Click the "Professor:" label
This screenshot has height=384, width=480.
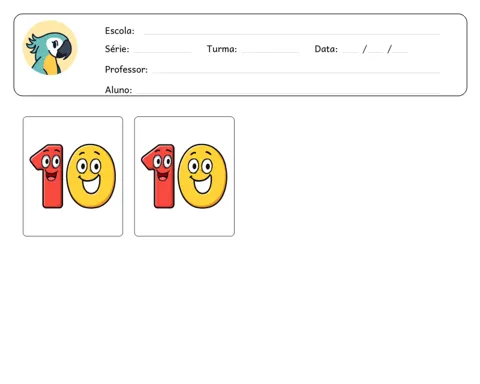(126, 69)
